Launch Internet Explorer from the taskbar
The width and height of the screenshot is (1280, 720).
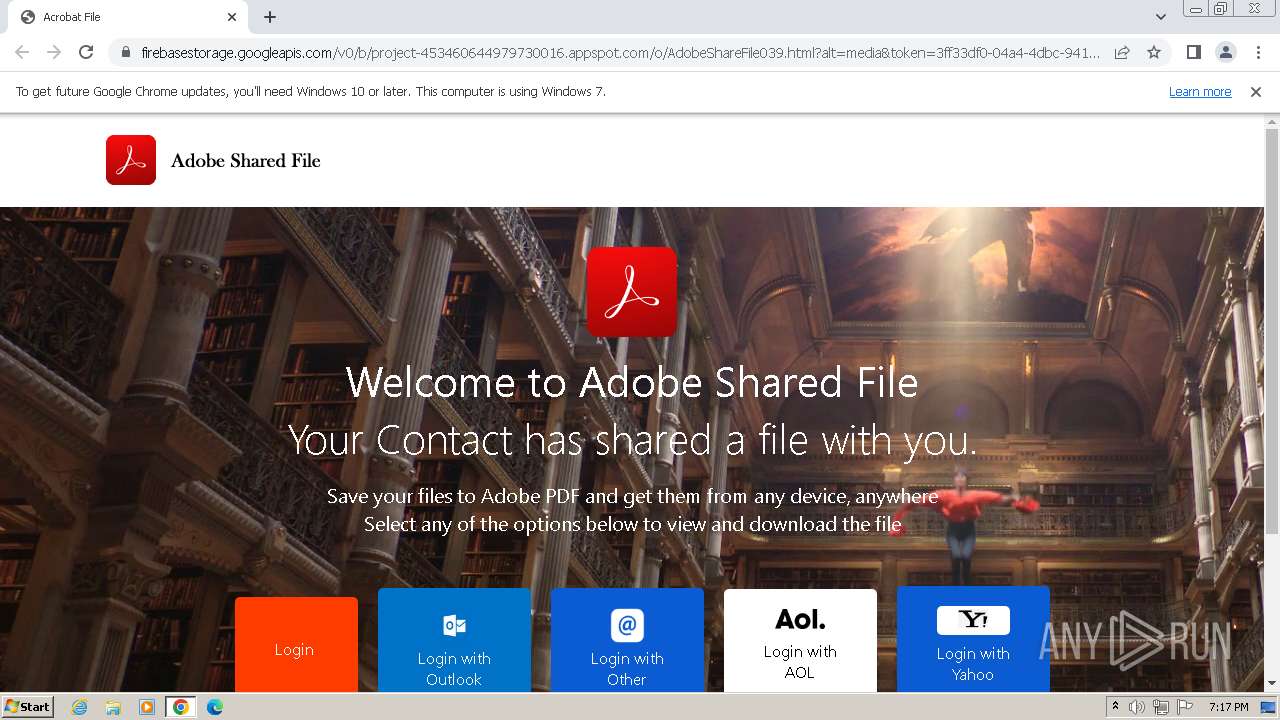[79, 707]
